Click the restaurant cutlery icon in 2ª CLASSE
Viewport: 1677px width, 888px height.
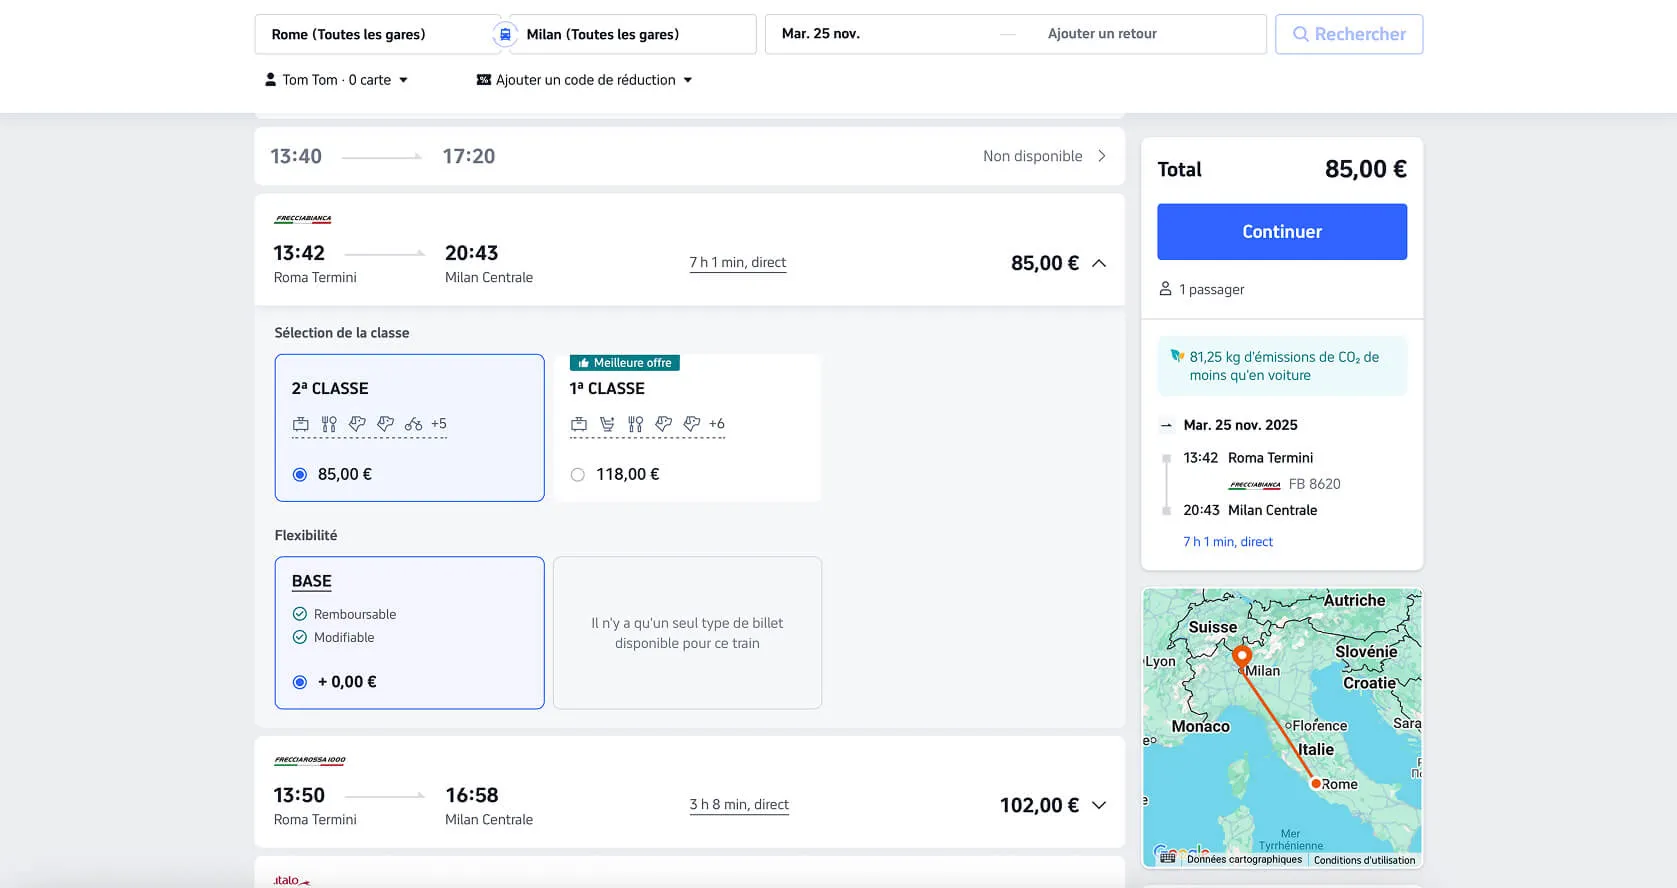(x=329, y=424)
